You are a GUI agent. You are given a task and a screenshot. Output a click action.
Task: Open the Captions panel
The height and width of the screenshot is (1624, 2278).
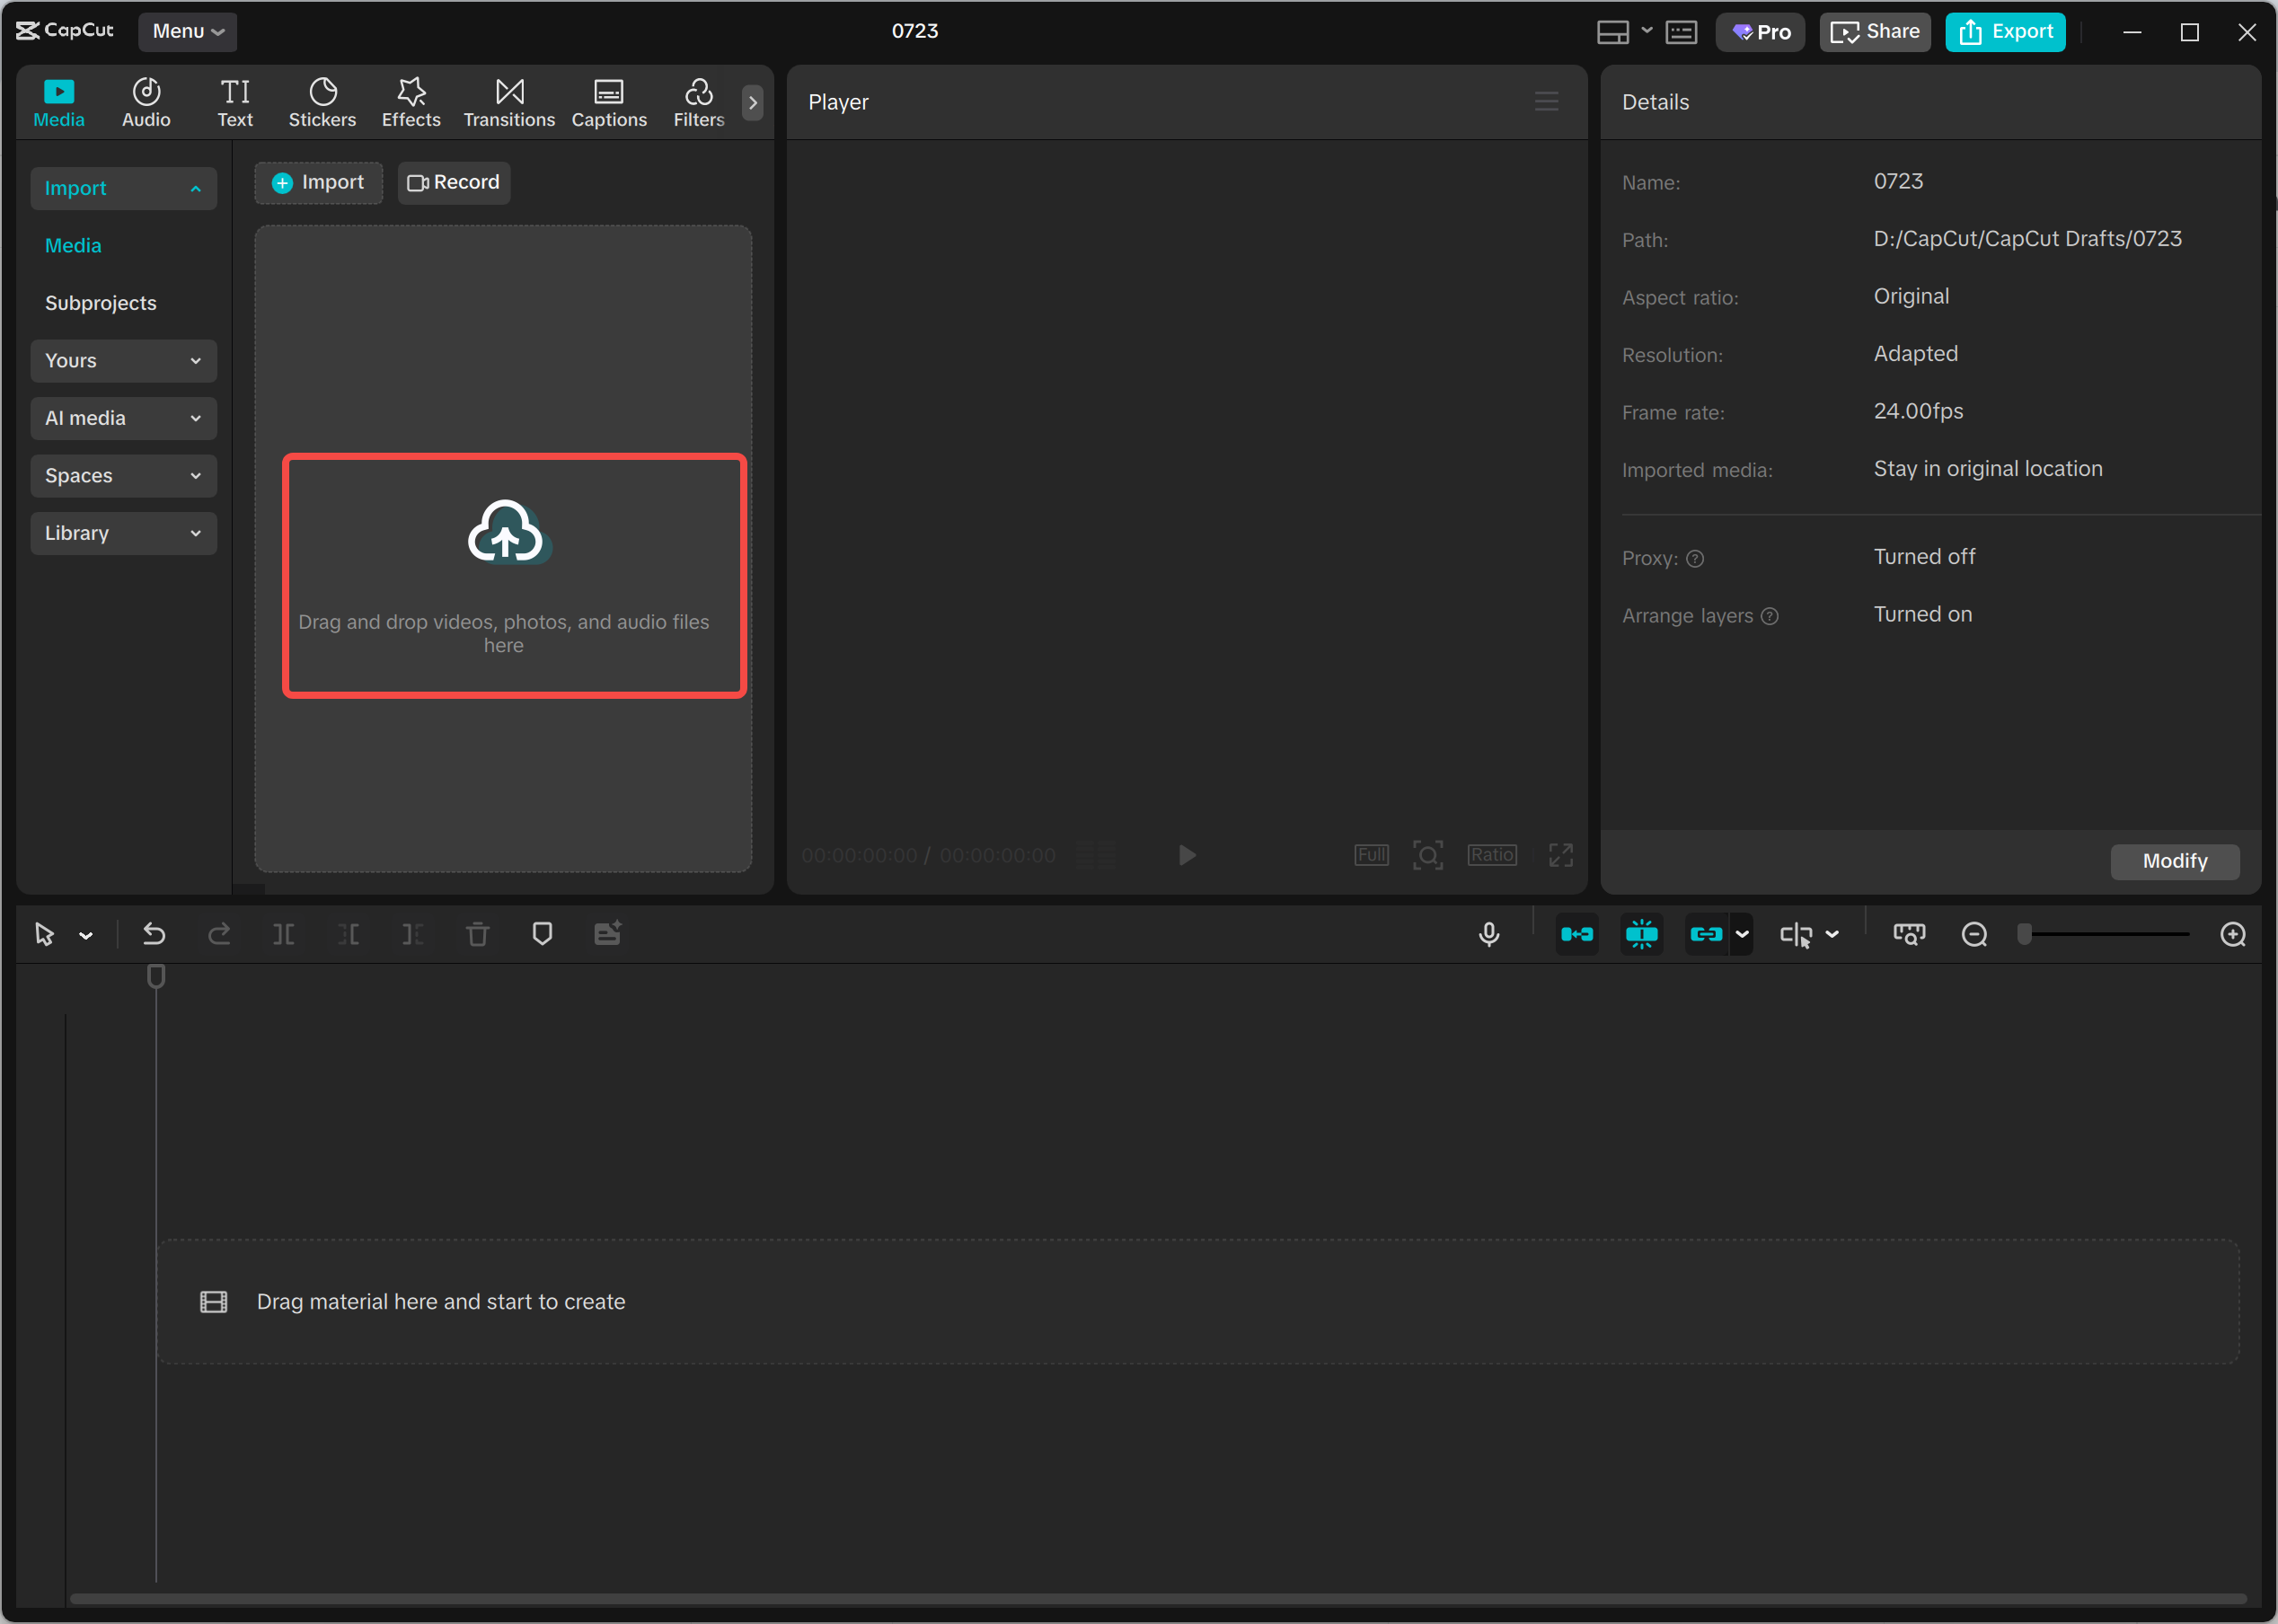[609, 100]
